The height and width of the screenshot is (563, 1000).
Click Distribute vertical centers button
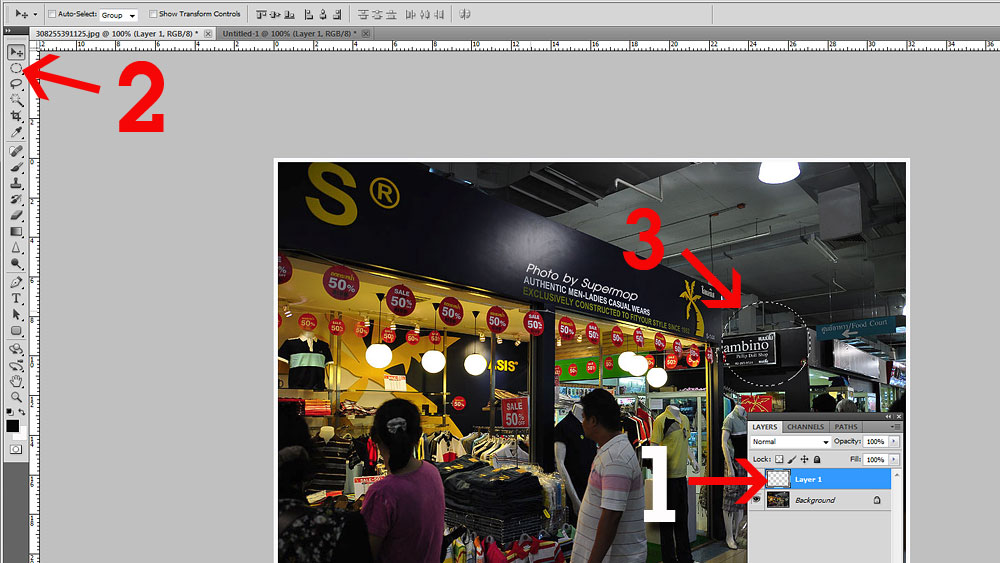[377, 14]
